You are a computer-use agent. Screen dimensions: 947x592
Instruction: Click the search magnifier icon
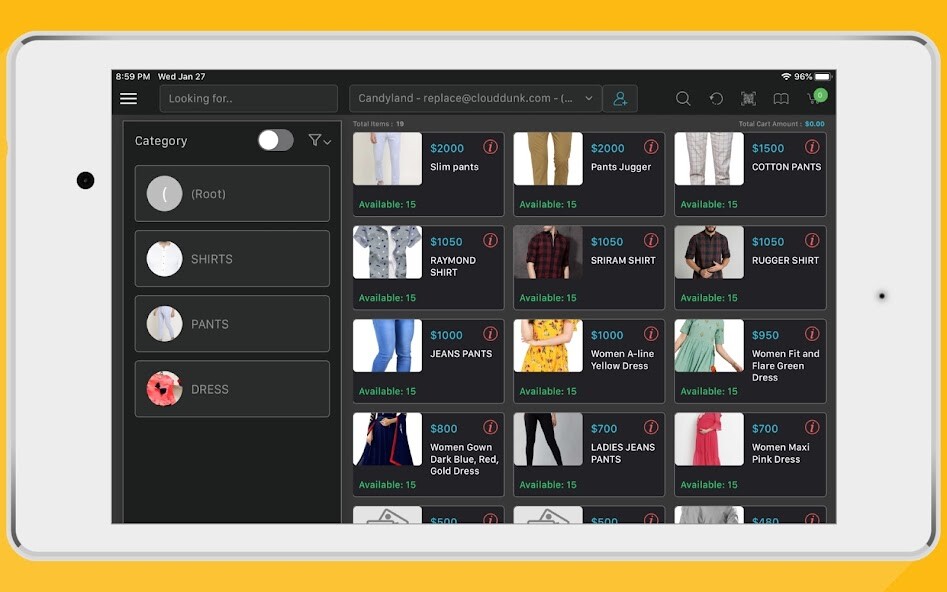(x=683, y=98)
